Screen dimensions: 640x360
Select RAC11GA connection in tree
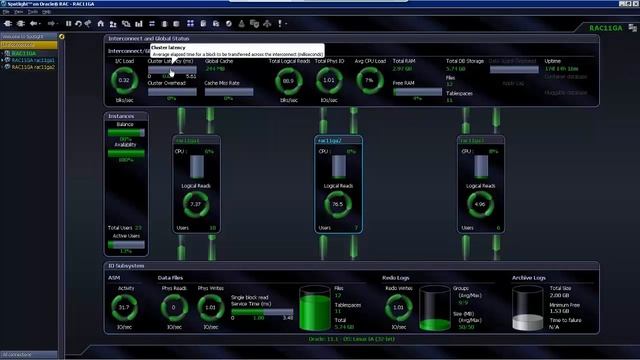(x=23, y=53)
